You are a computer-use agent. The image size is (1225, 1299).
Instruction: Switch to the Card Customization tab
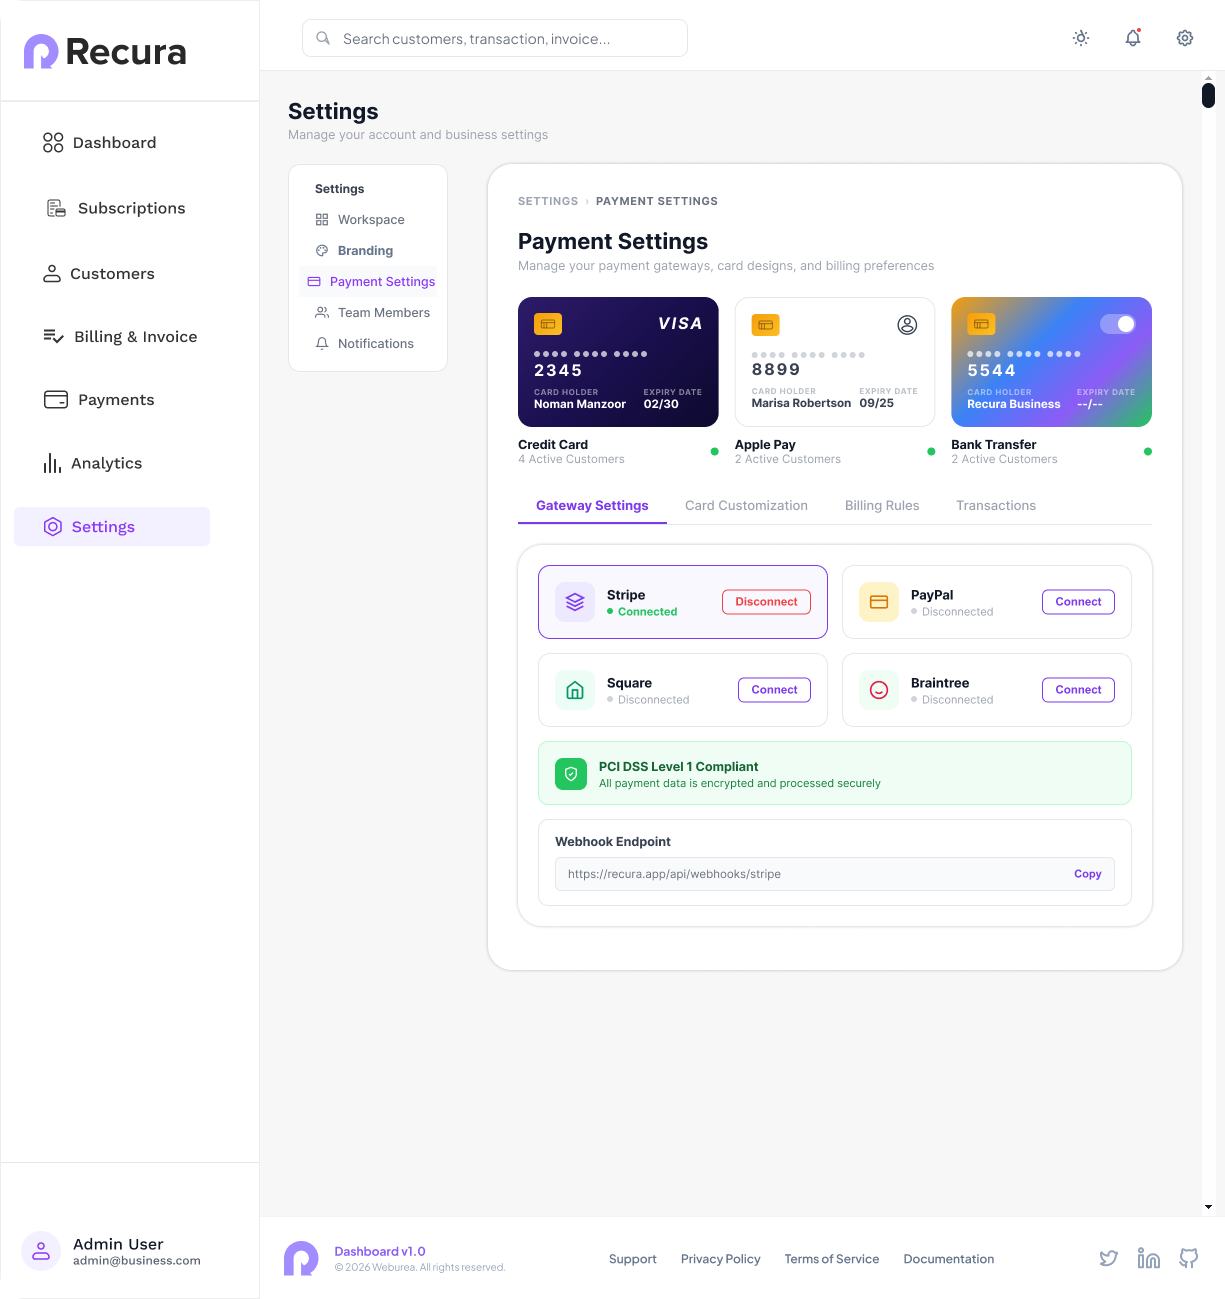pyautogui.click(x=746, y=506)
